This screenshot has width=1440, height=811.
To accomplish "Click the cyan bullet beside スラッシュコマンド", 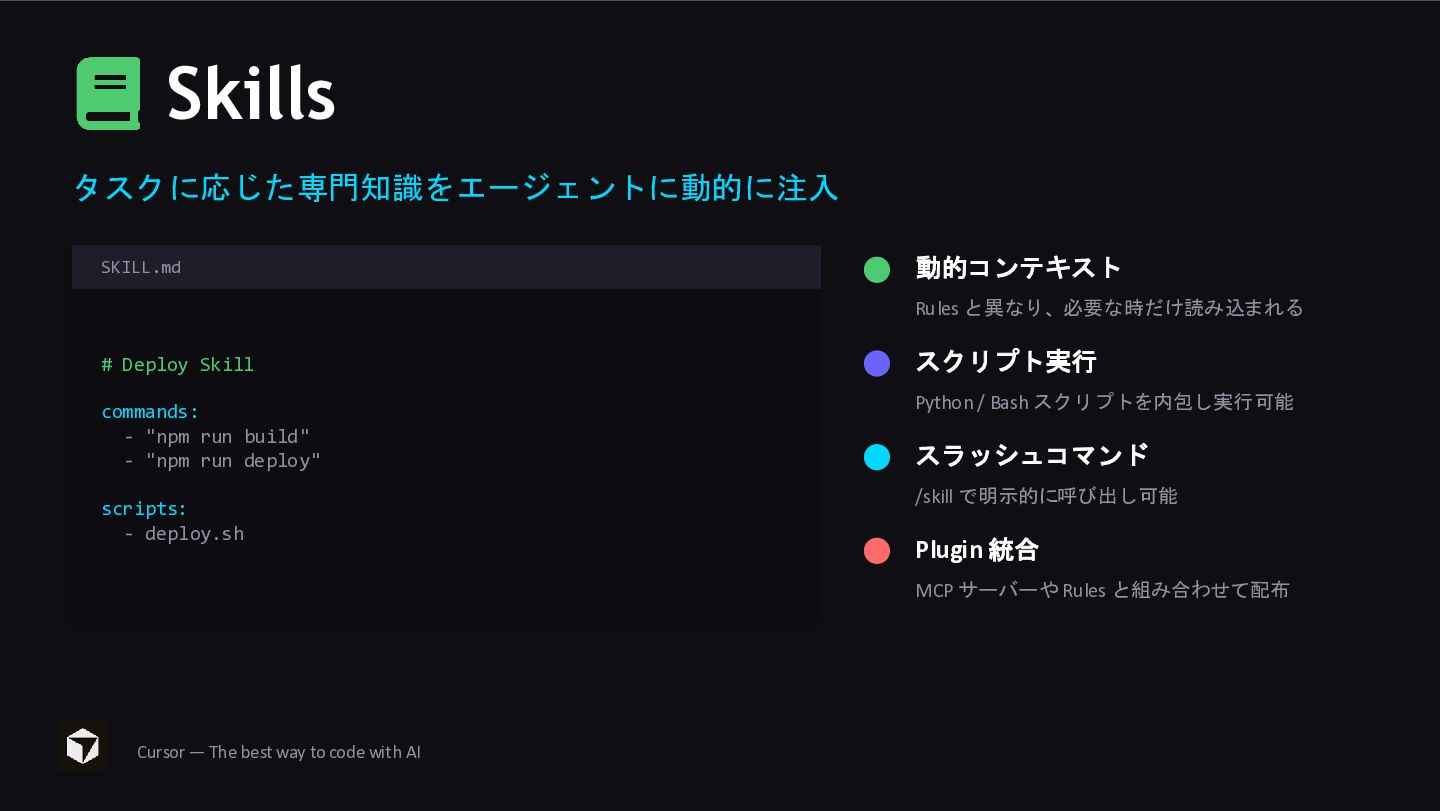I will [x=877, y=458].
